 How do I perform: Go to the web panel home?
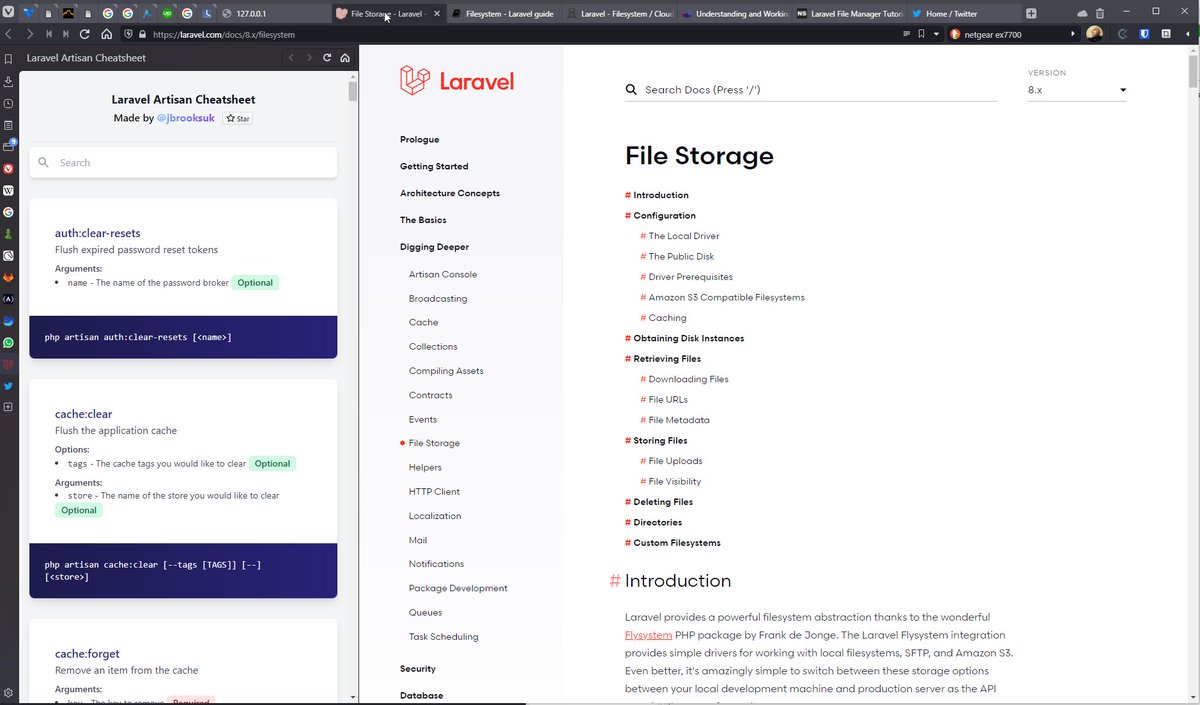(x=345, y=58)
